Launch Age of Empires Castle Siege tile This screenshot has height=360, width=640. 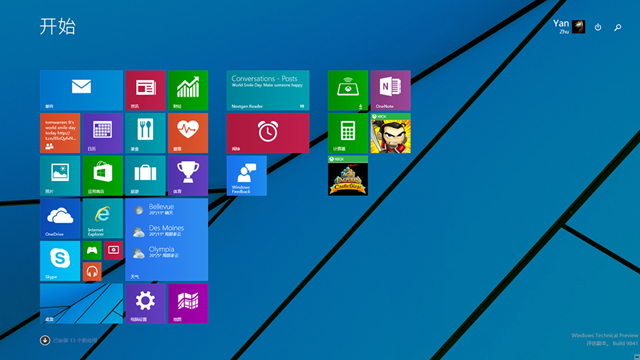click(x=348, y=176)
